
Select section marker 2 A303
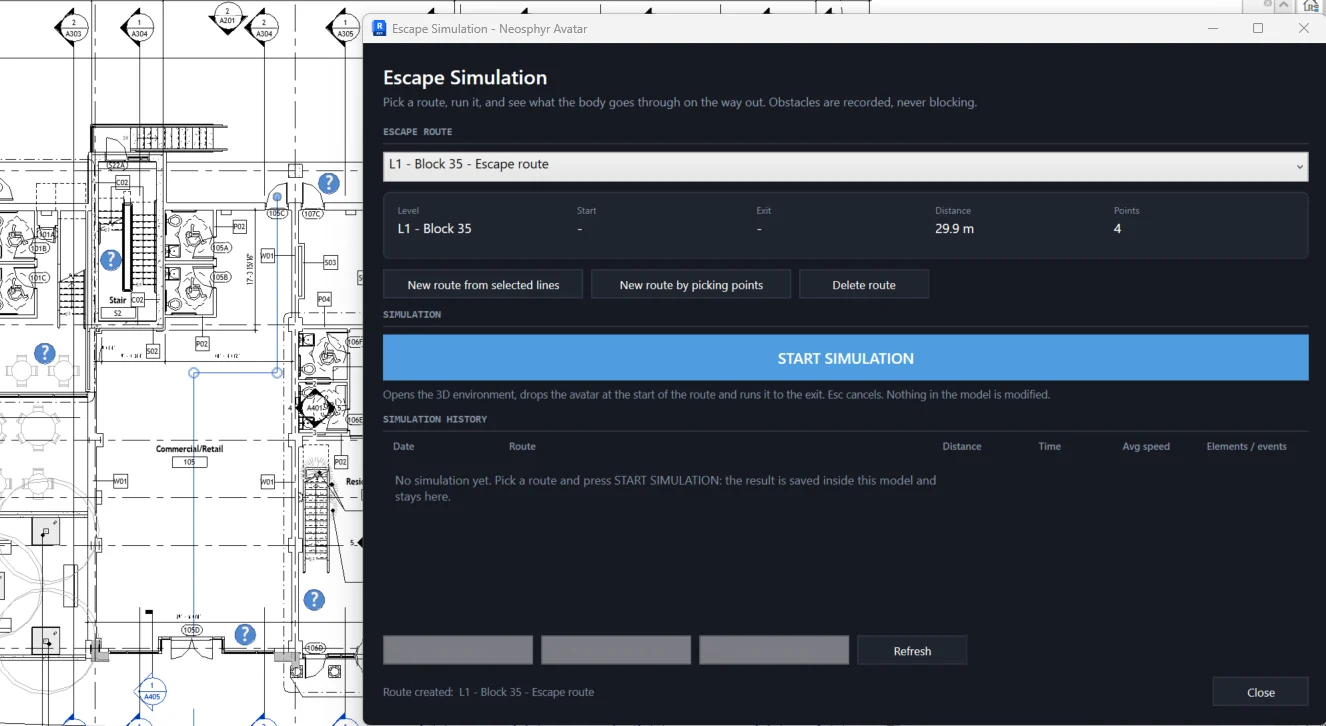[75, 26]
